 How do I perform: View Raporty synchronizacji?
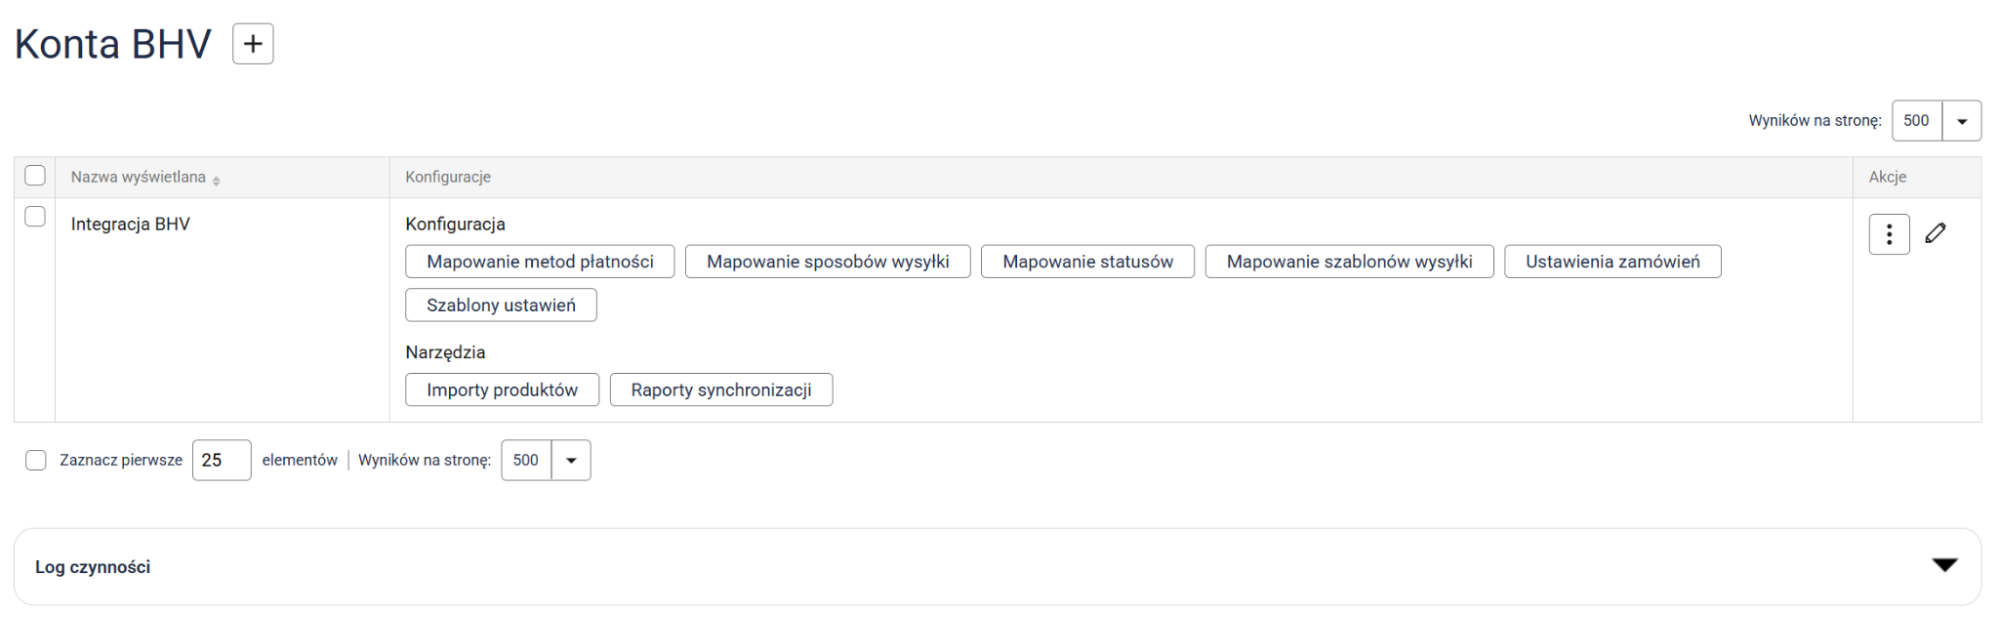point(720,390)
